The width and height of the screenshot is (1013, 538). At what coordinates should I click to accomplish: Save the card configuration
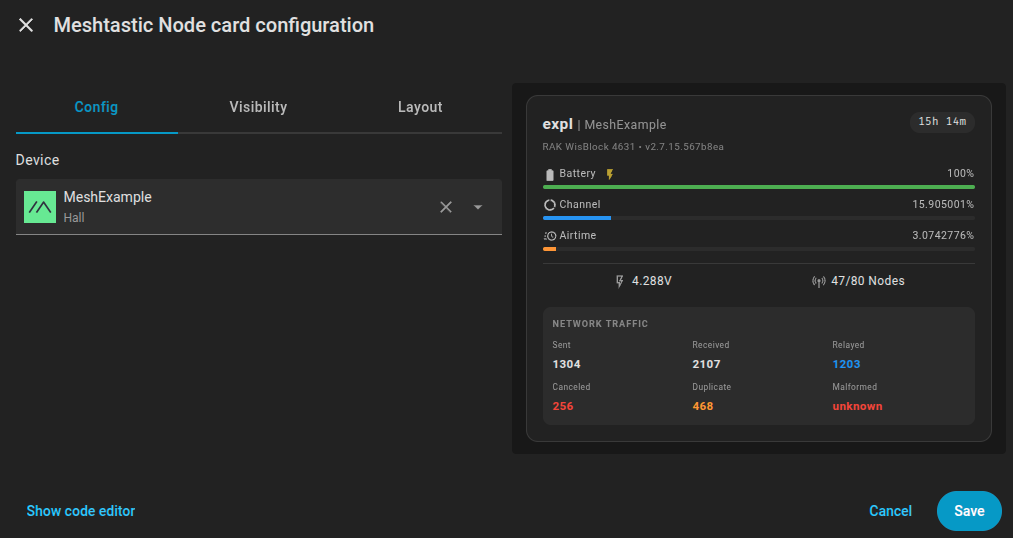point(969,511)
